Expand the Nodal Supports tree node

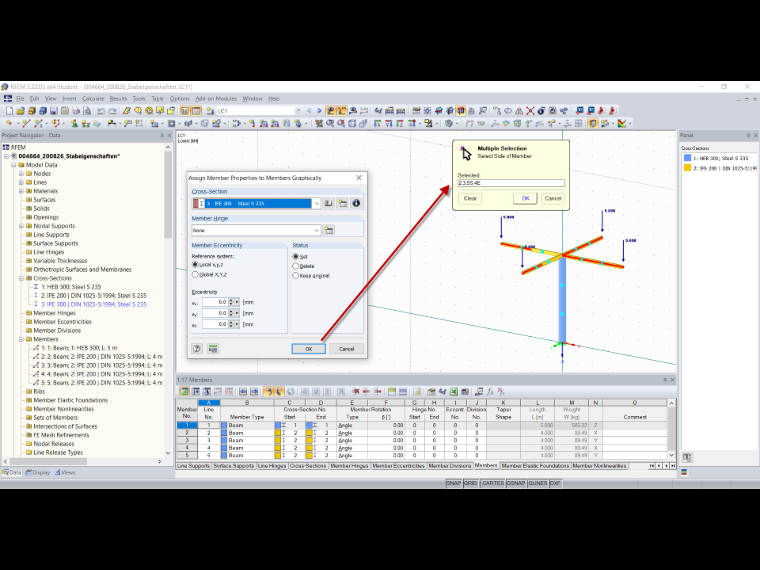[21, 226]
